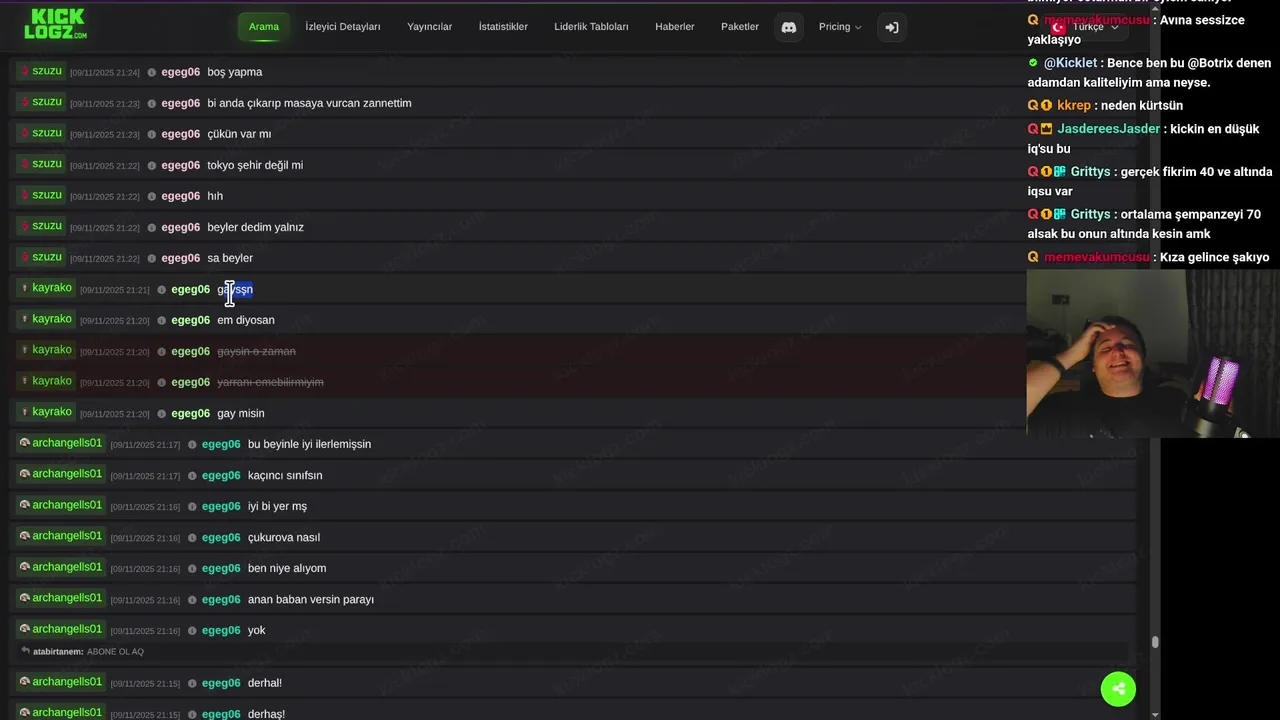Open İzleyici Detayları page
This screenshot has height=720, width=1280.
coord(343,27)
